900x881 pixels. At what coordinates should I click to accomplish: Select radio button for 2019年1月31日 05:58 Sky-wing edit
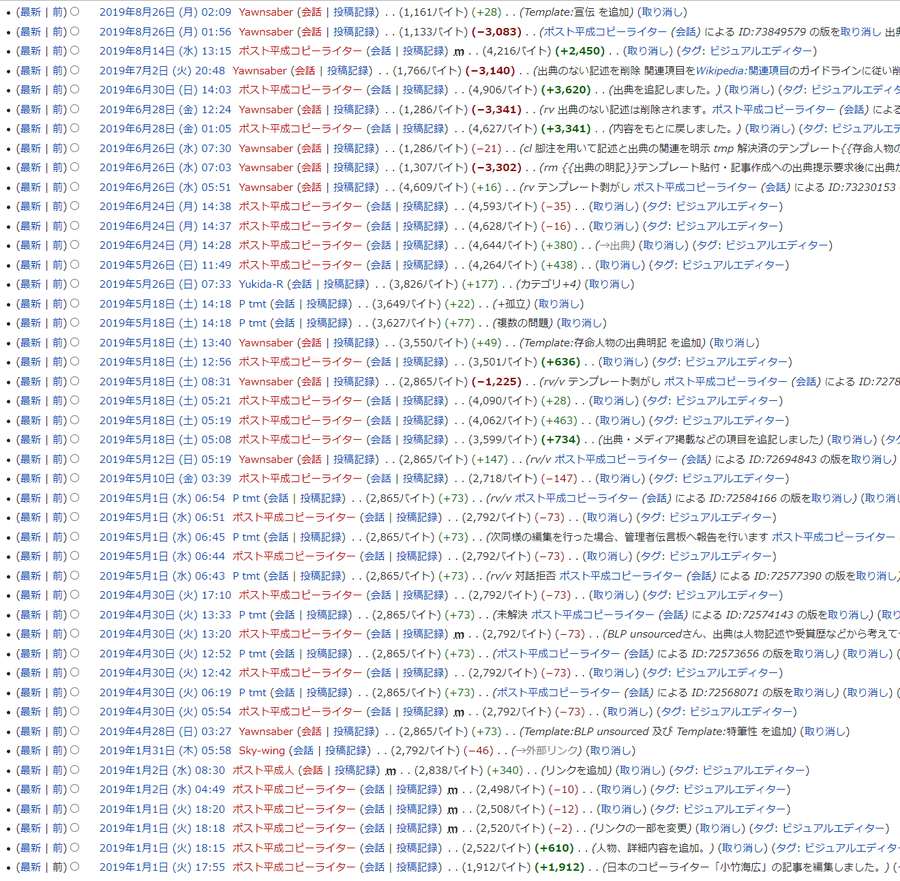[75, 750]
